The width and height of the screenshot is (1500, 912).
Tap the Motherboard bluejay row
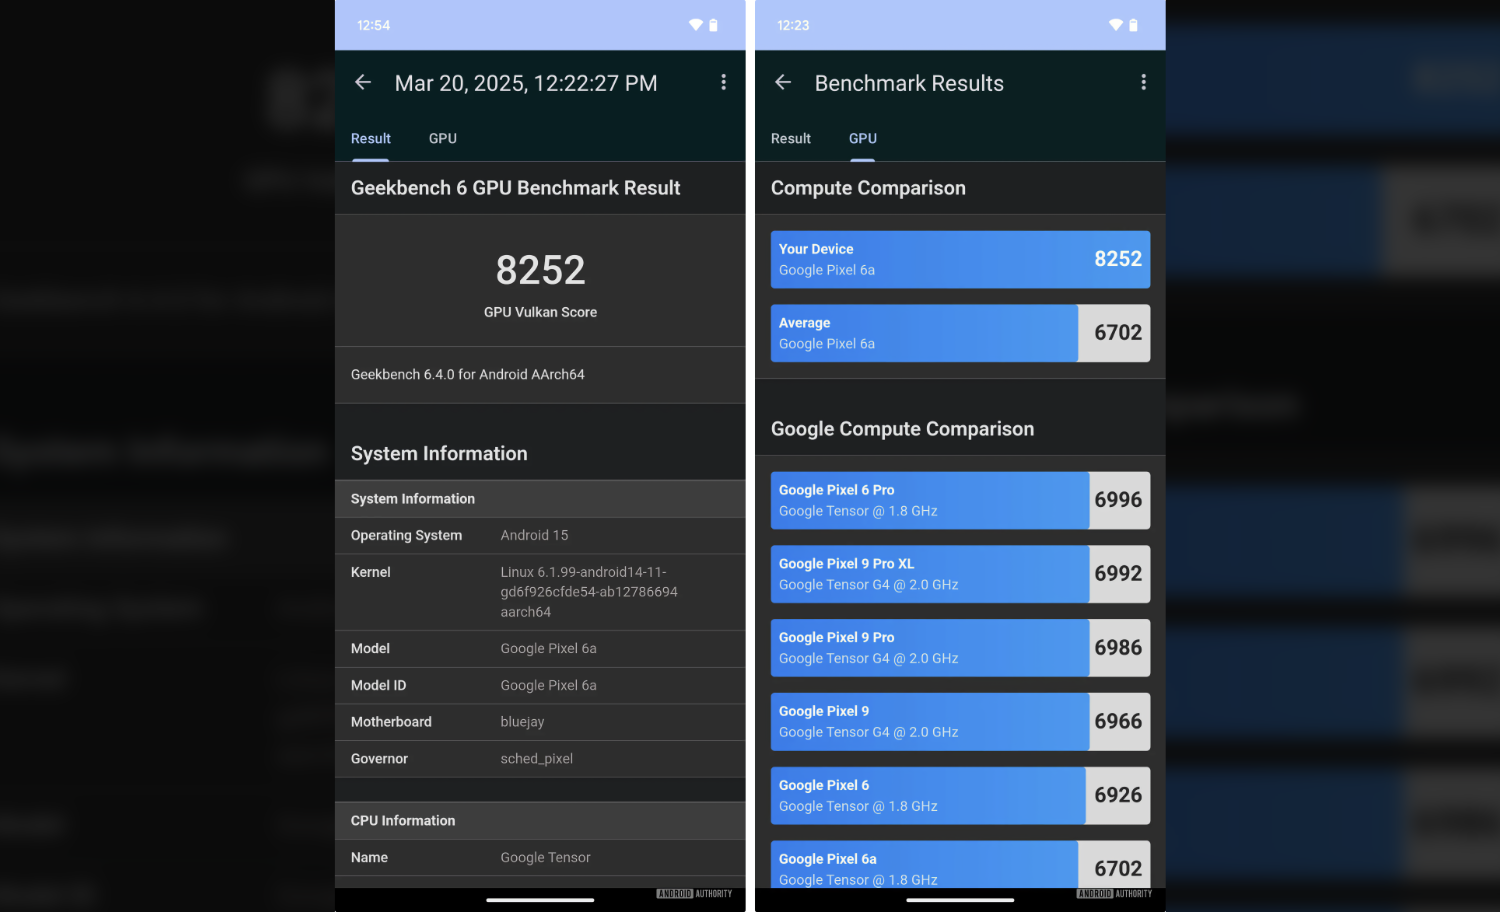540,722
